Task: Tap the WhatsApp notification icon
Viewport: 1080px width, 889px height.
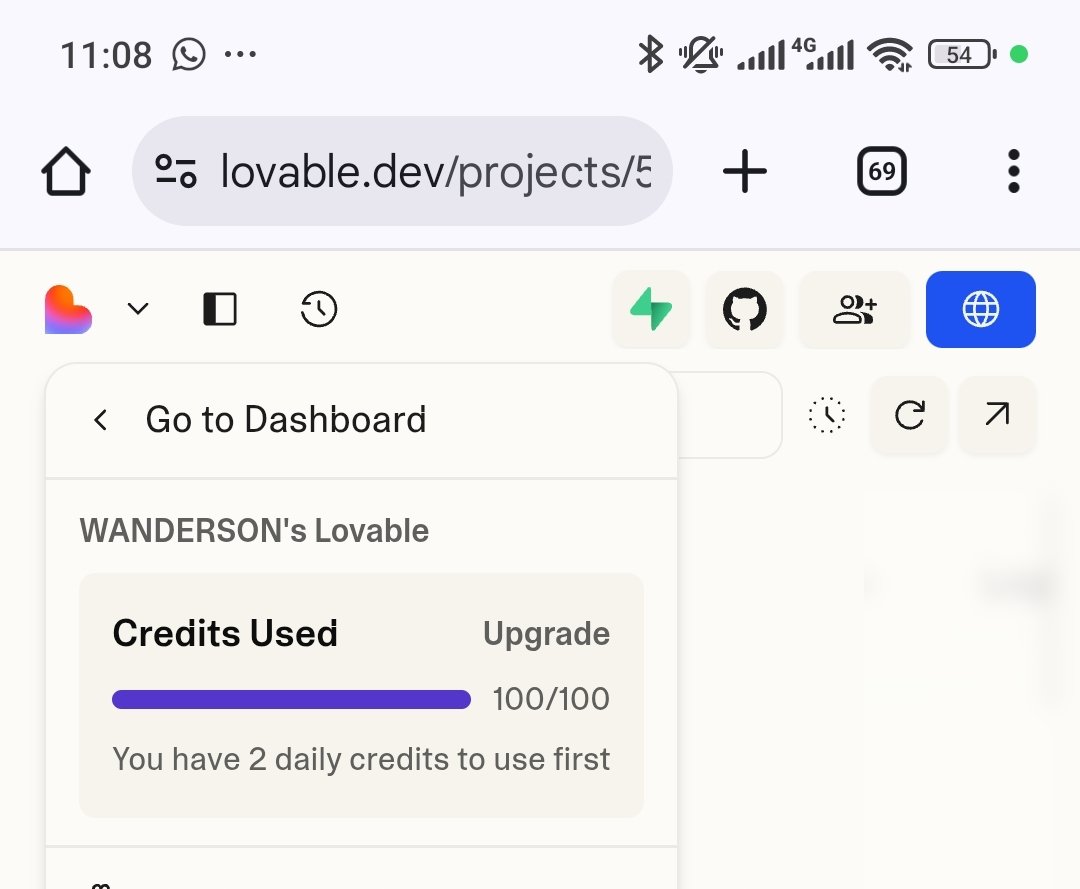Action: [x=189, y=54]
